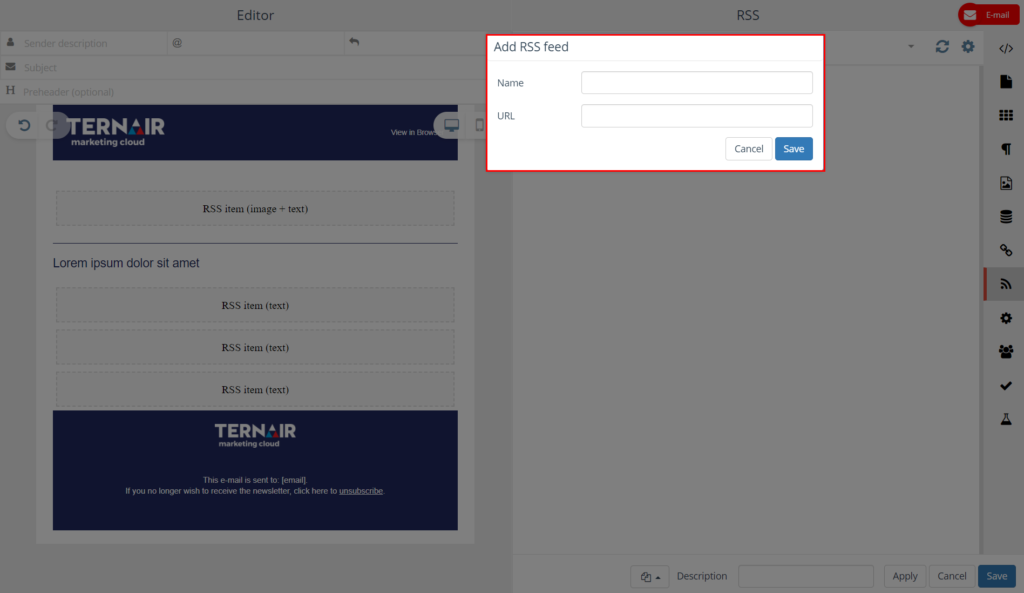Image resolution: width=1024 pixels, height=593 pixels.
Task: Click the [email] placeholder text in footer
Action: [x=294, y=480]
